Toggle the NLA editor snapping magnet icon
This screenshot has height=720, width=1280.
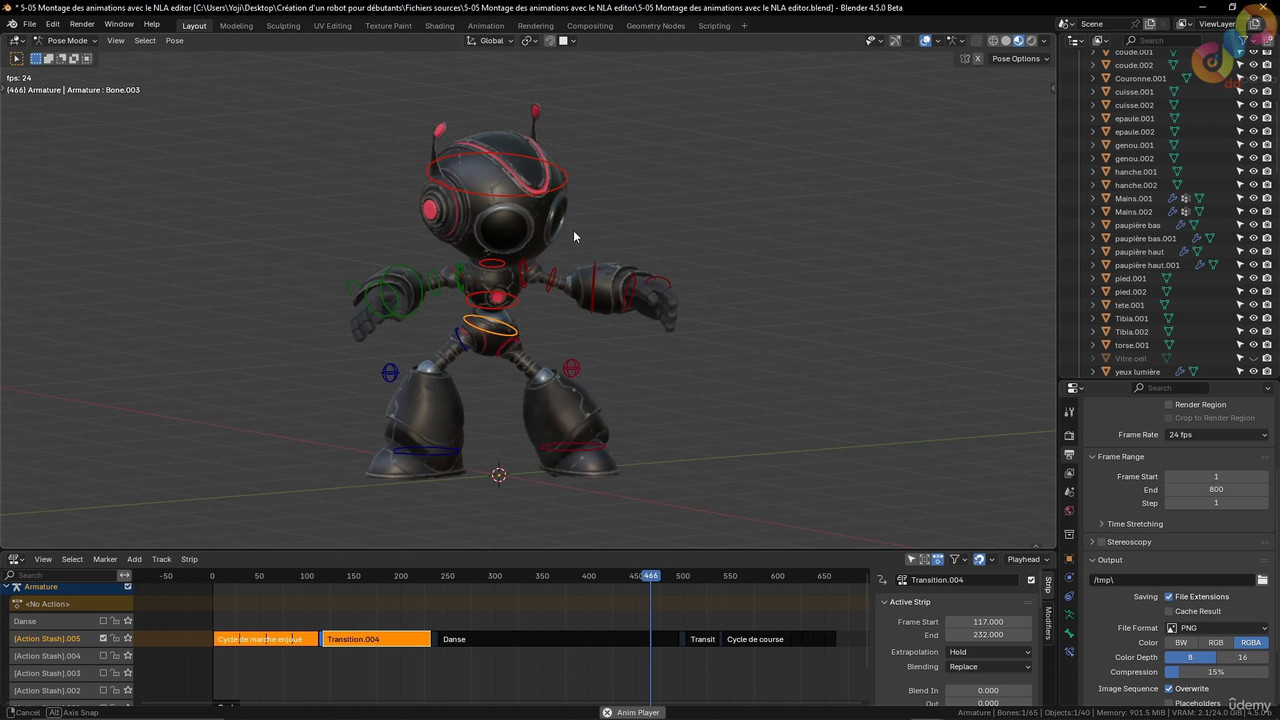click(x=979, y=559)
